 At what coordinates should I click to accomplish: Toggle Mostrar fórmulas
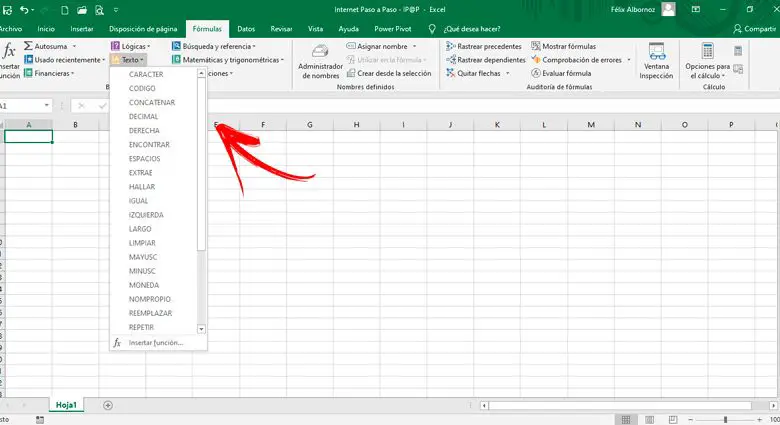click(x=563, y=46)
